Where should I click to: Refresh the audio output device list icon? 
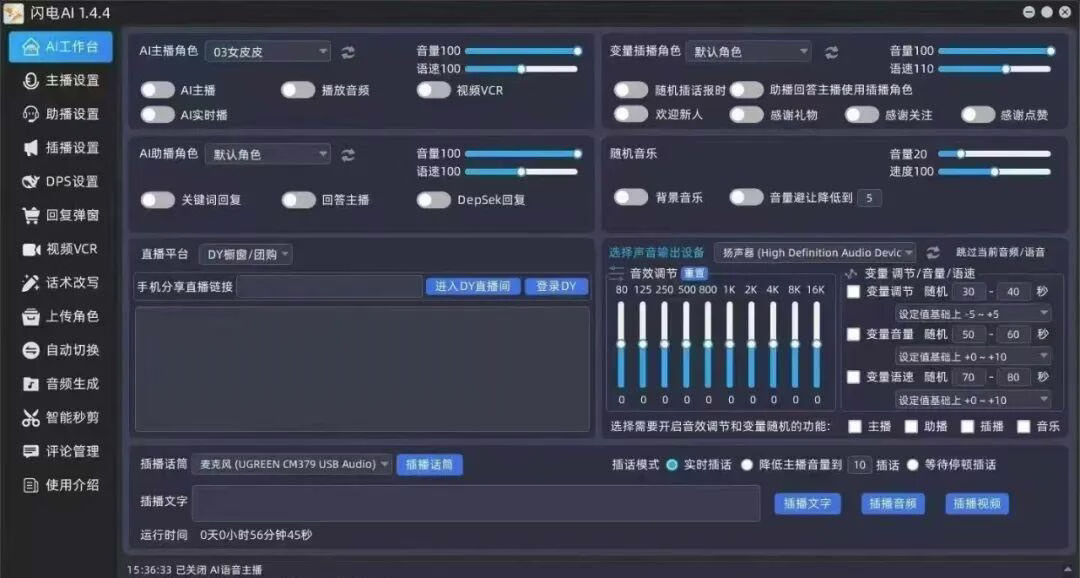[x=933, y=253]
